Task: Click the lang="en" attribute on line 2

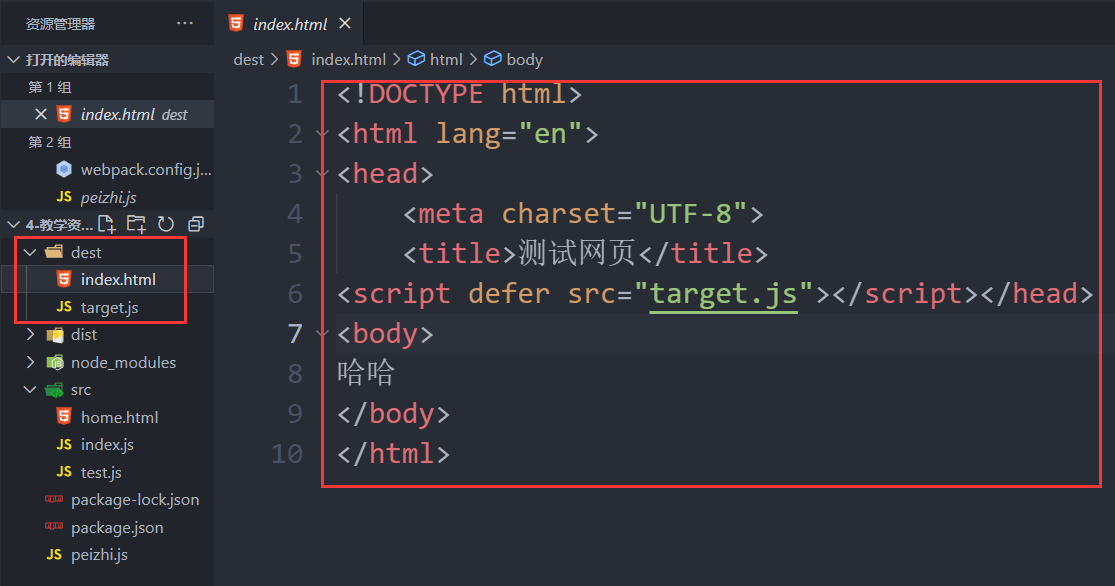Action: (x=508, y=134)
